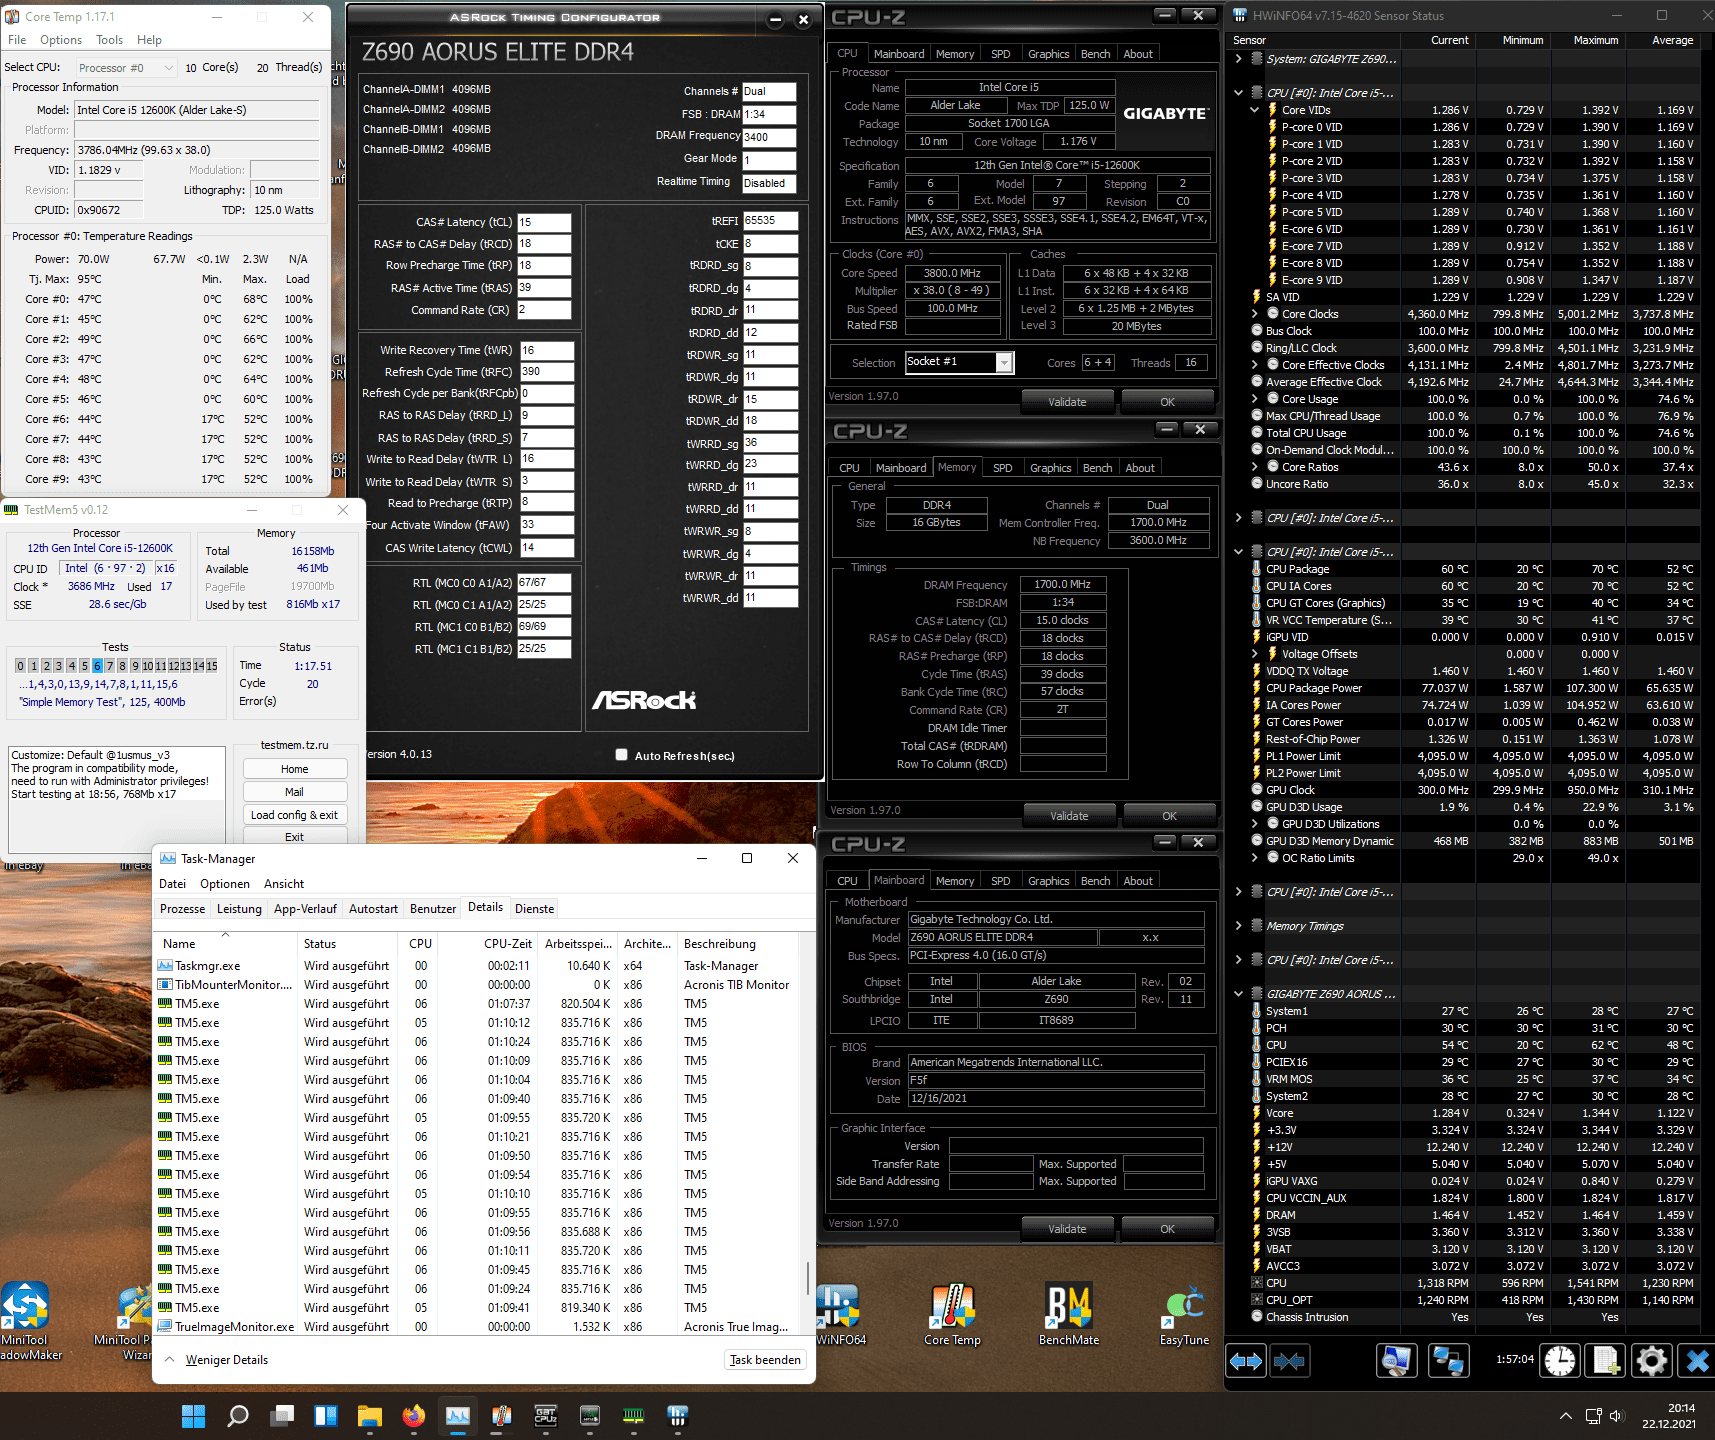Screen dimensions: 1715x1440
Task: Expand Voltage Offsets node in HWiNFO
Action: point(1255,654)
